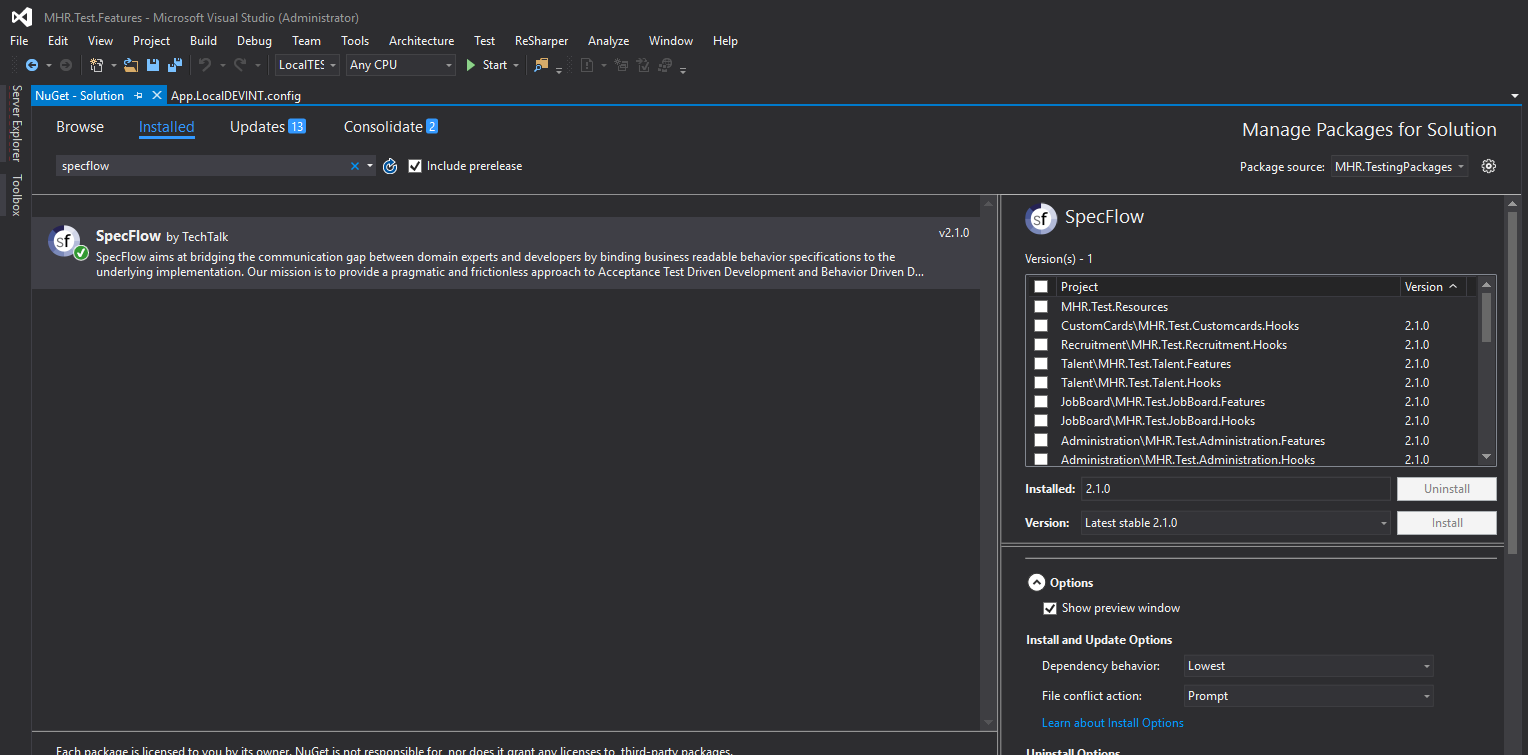Open the Navigate Backward history dropdown

coord(47,65)
